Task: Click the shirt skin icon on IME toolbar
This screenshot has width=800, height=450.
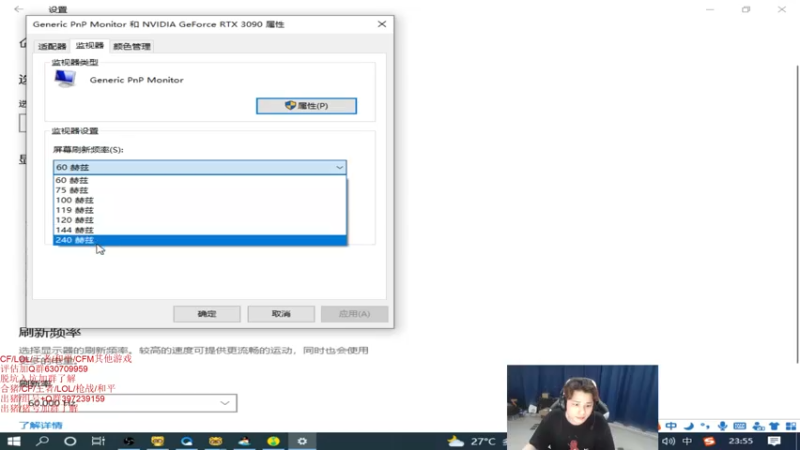Action: click(x=774, y=426)
